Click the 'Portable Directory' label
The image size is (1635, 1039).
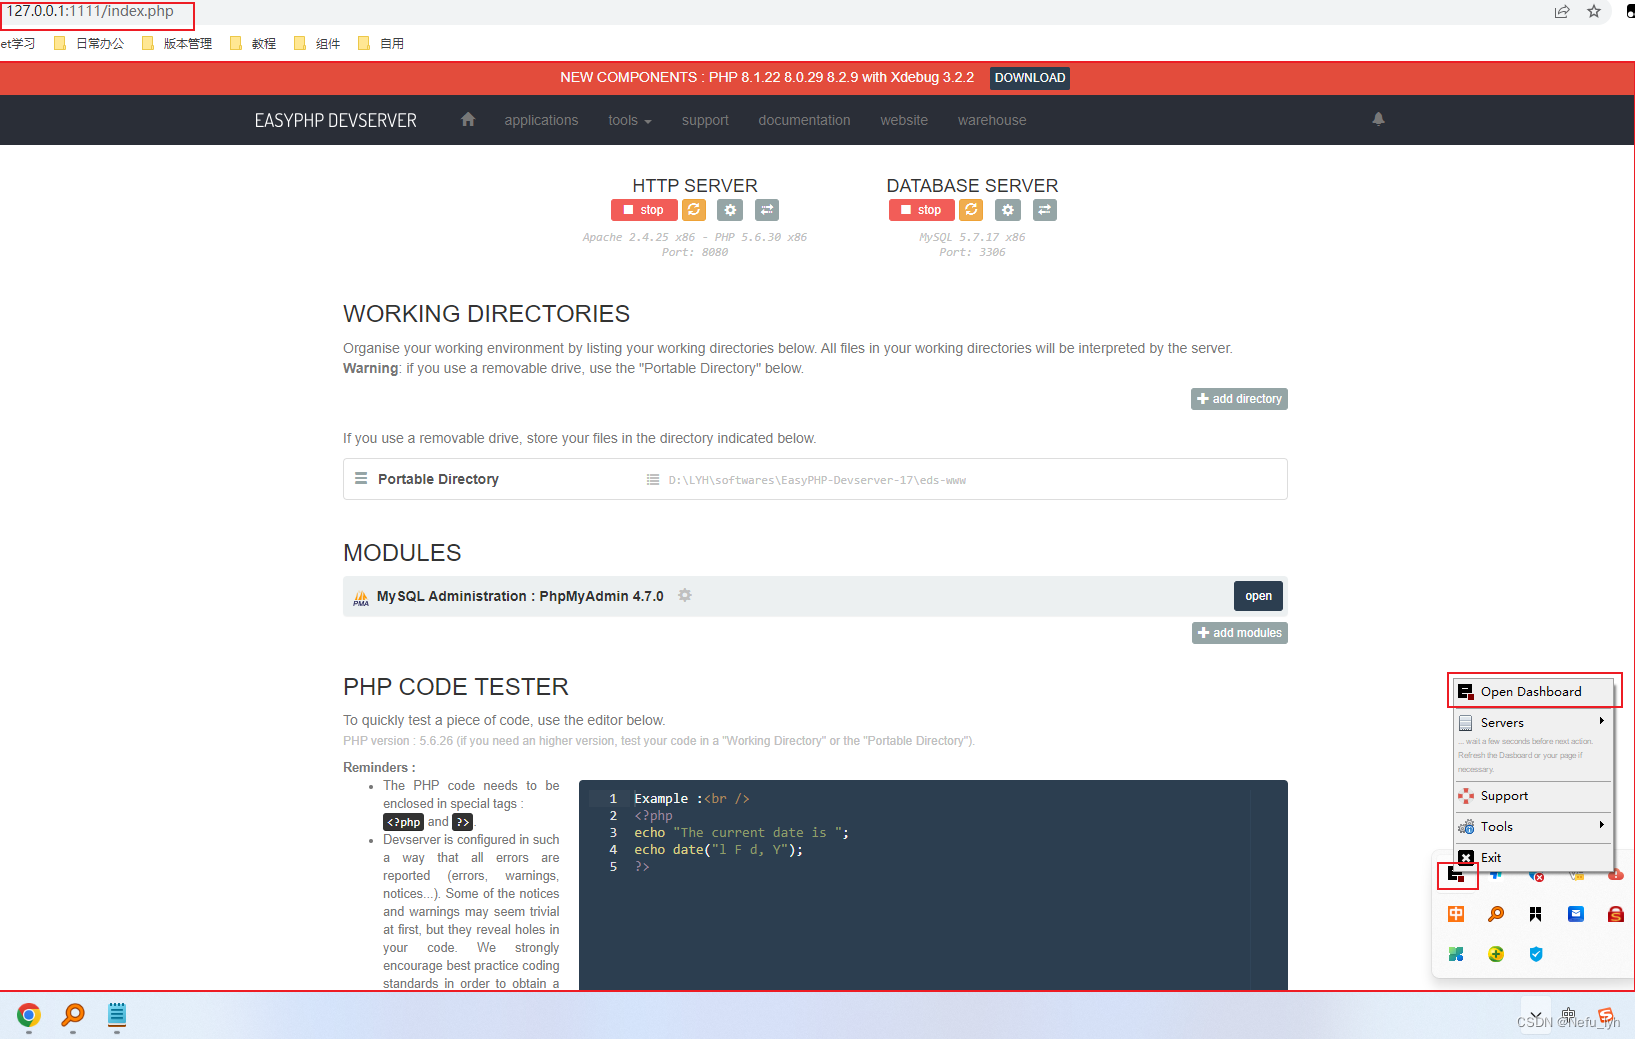[x=438, y=479]
